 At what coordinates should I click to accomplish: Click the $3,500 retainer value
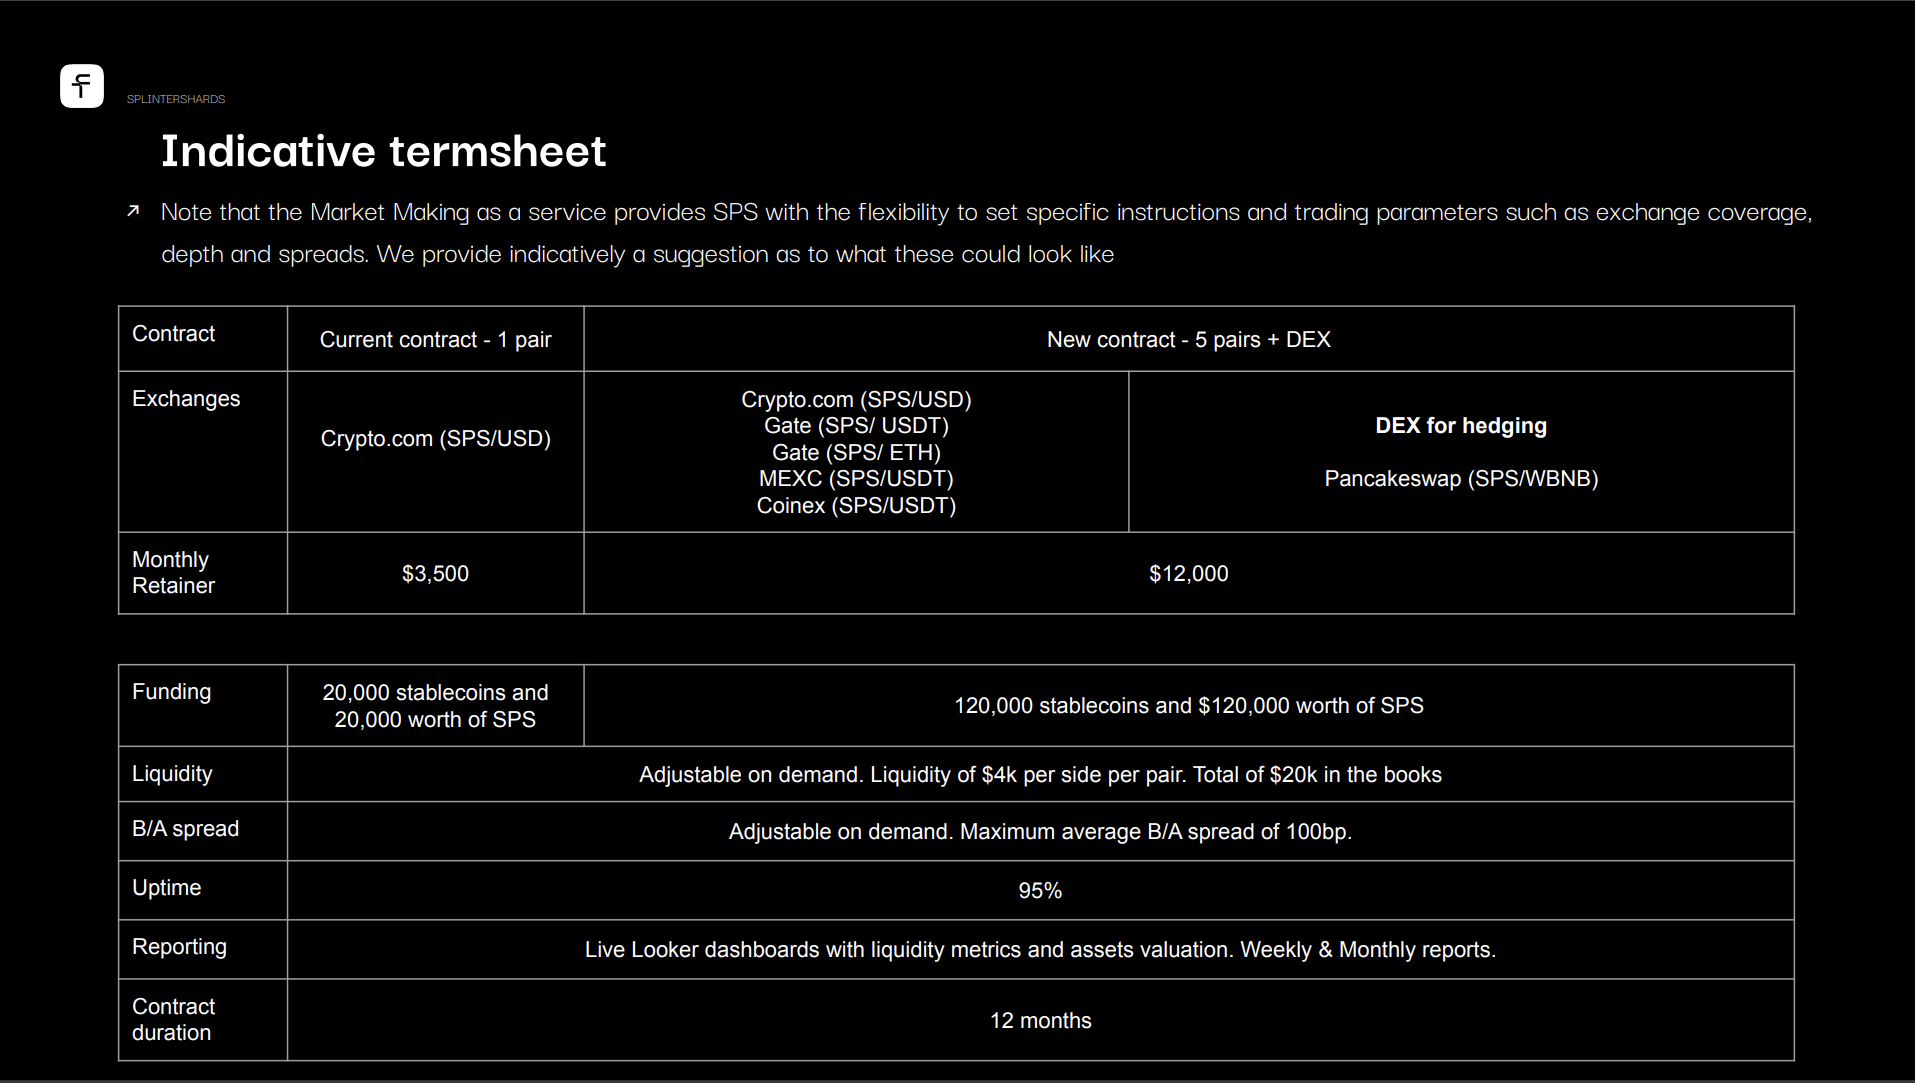436,574
